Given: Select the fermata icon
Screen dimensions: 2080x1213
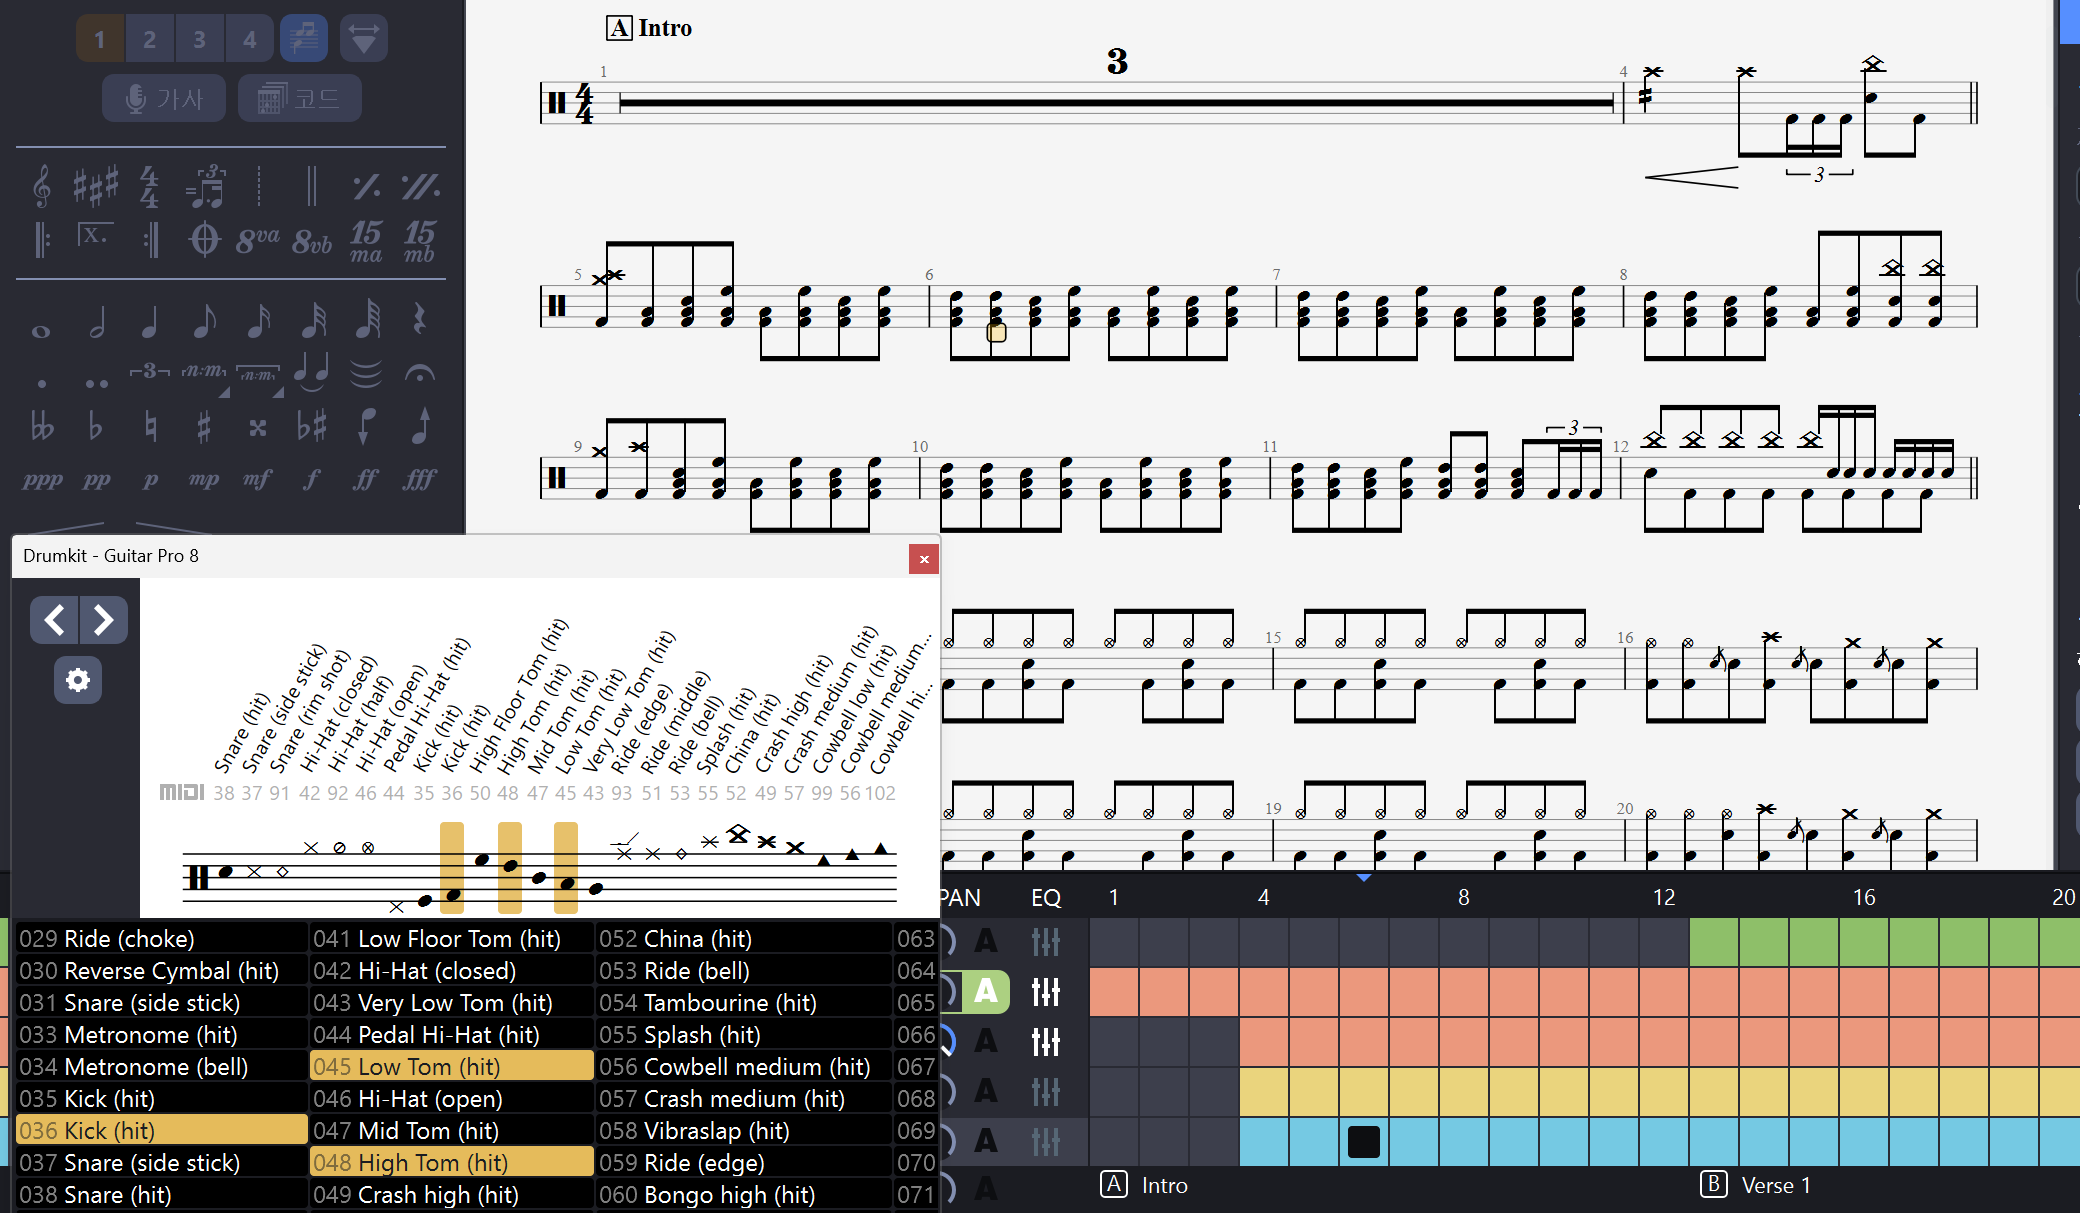Looking at the screenshot, I should (x=419, y=374).
